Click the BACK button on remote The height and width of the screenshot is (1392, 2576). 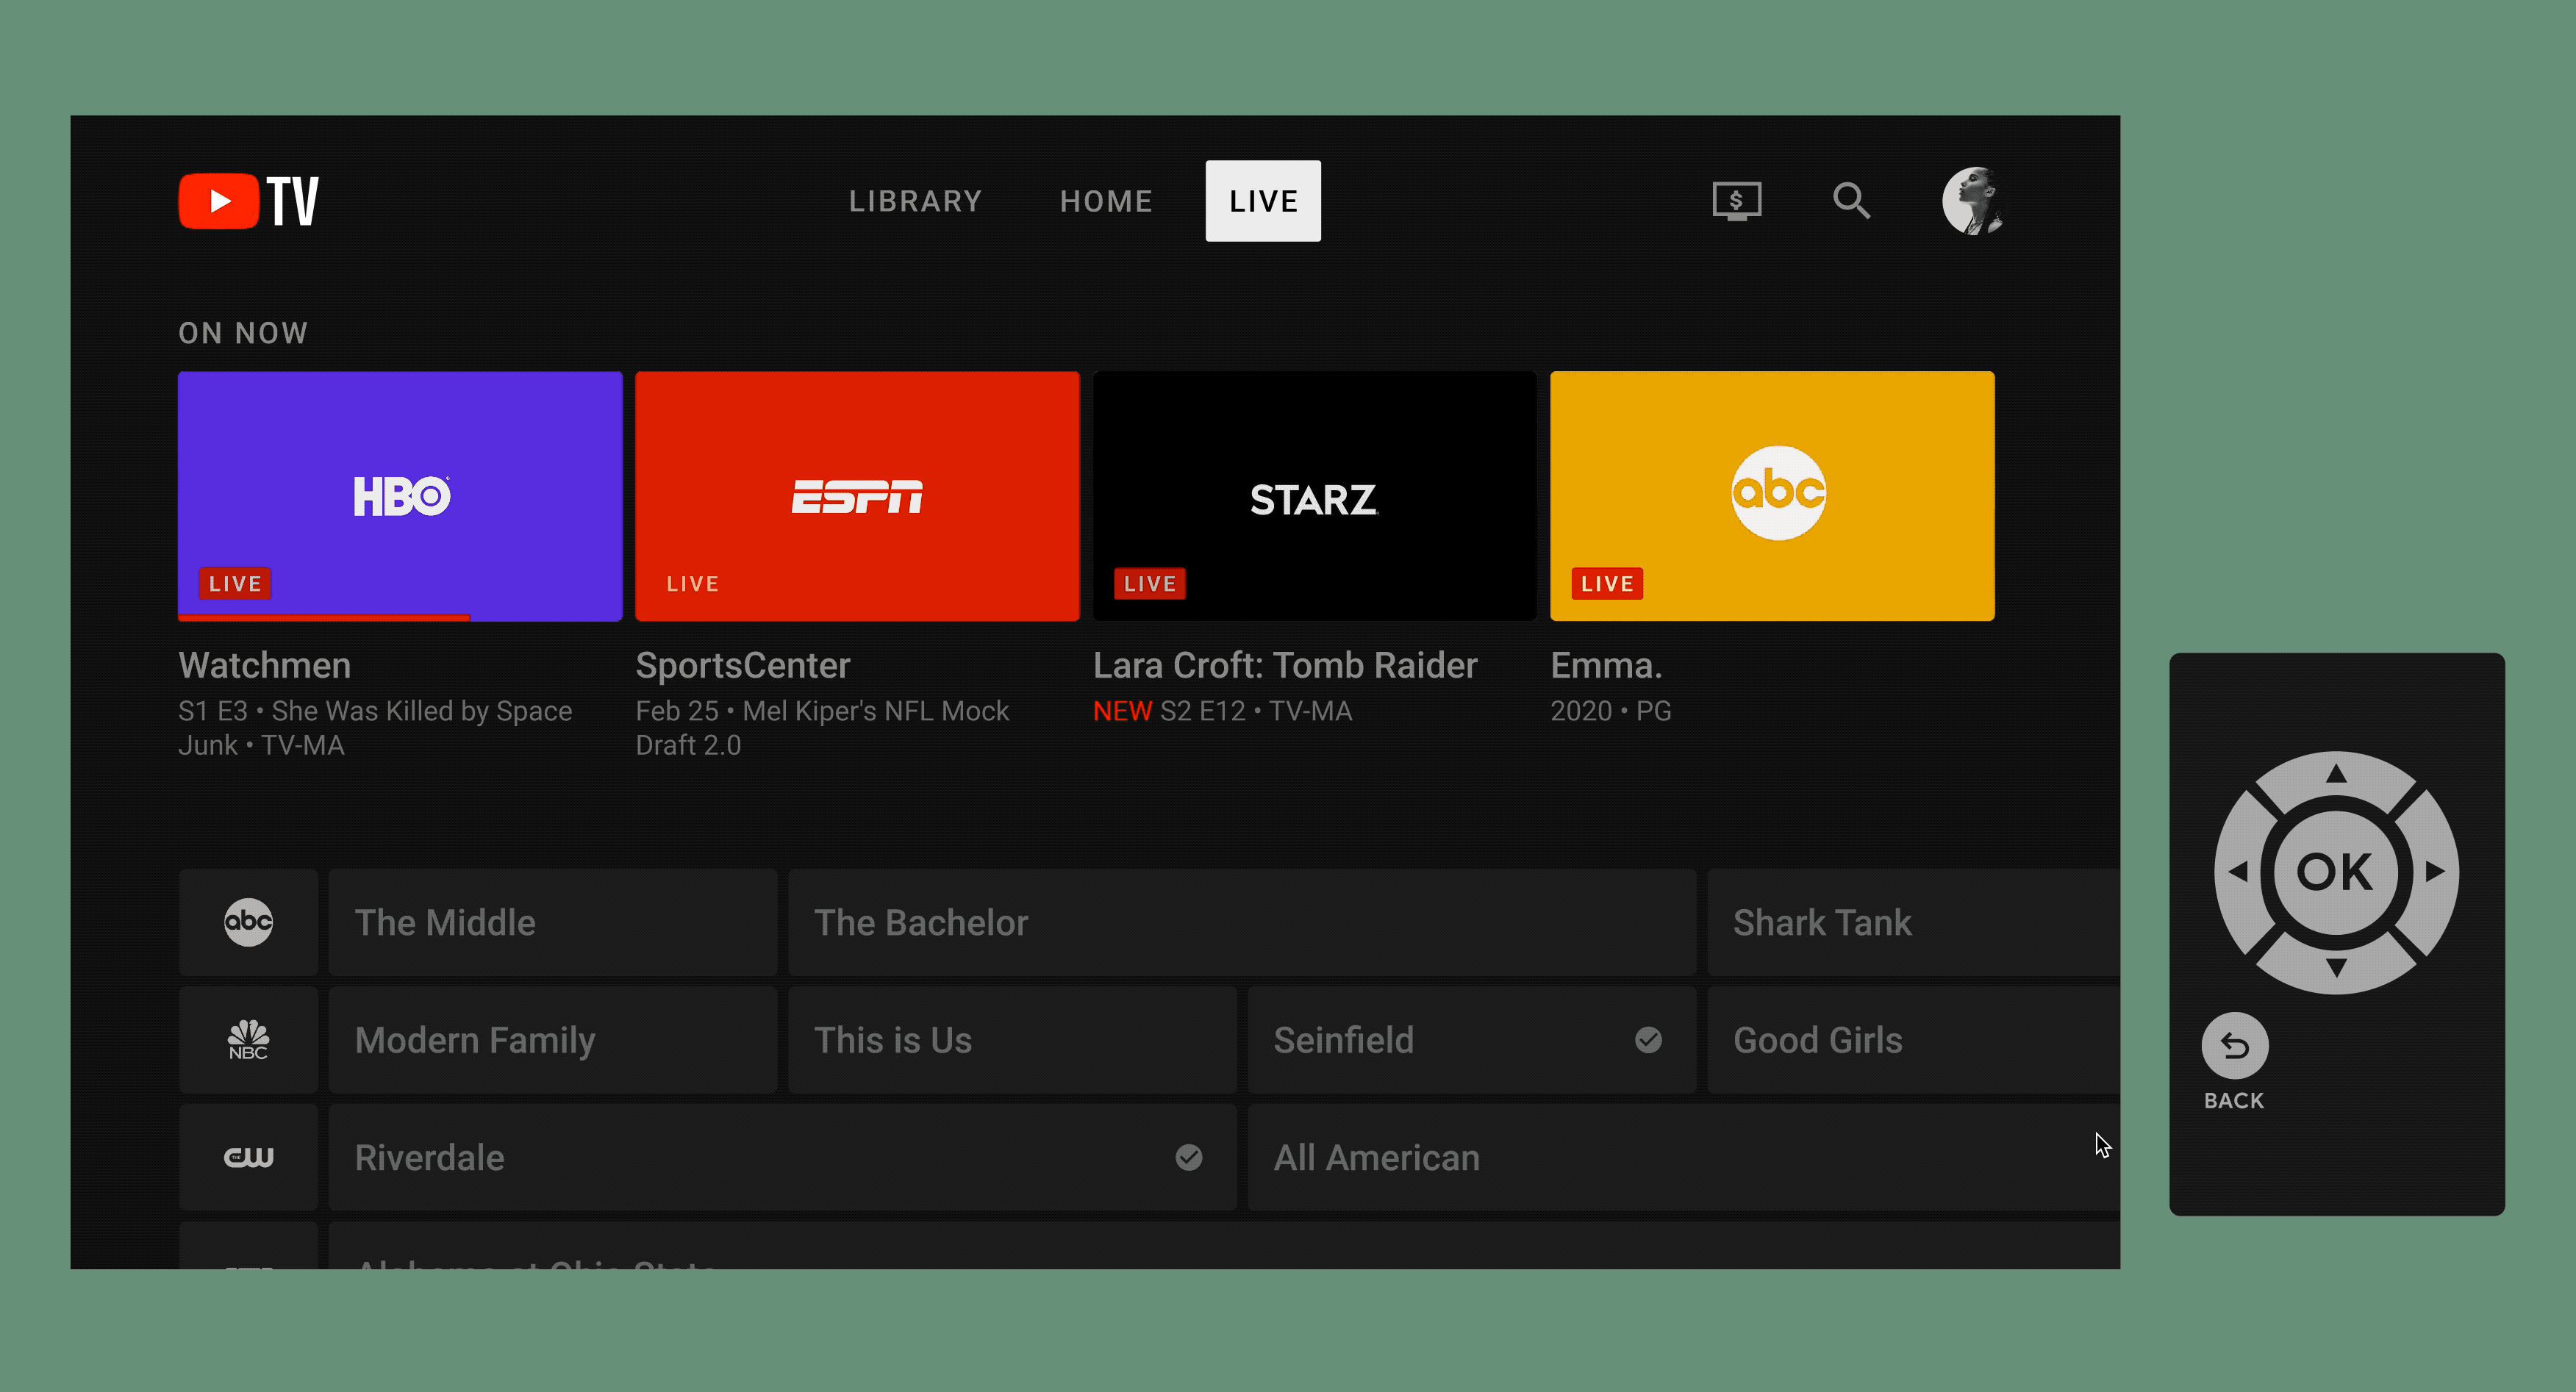pos(2234,1046)
